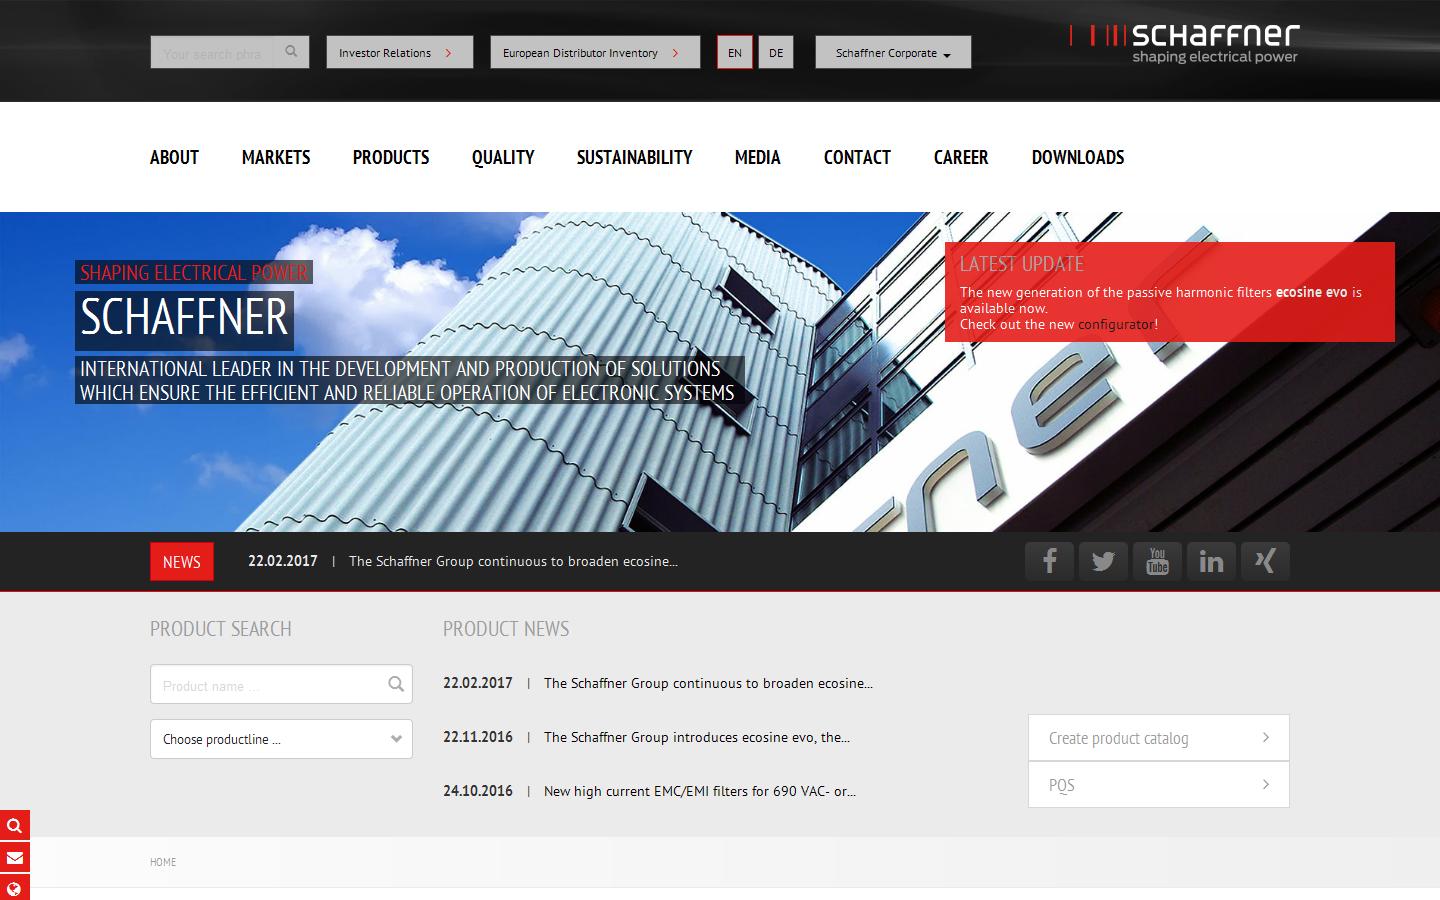Click the magnifier in the product search field
Screen dimensions: 1440x900
click(x=394, y=684)
